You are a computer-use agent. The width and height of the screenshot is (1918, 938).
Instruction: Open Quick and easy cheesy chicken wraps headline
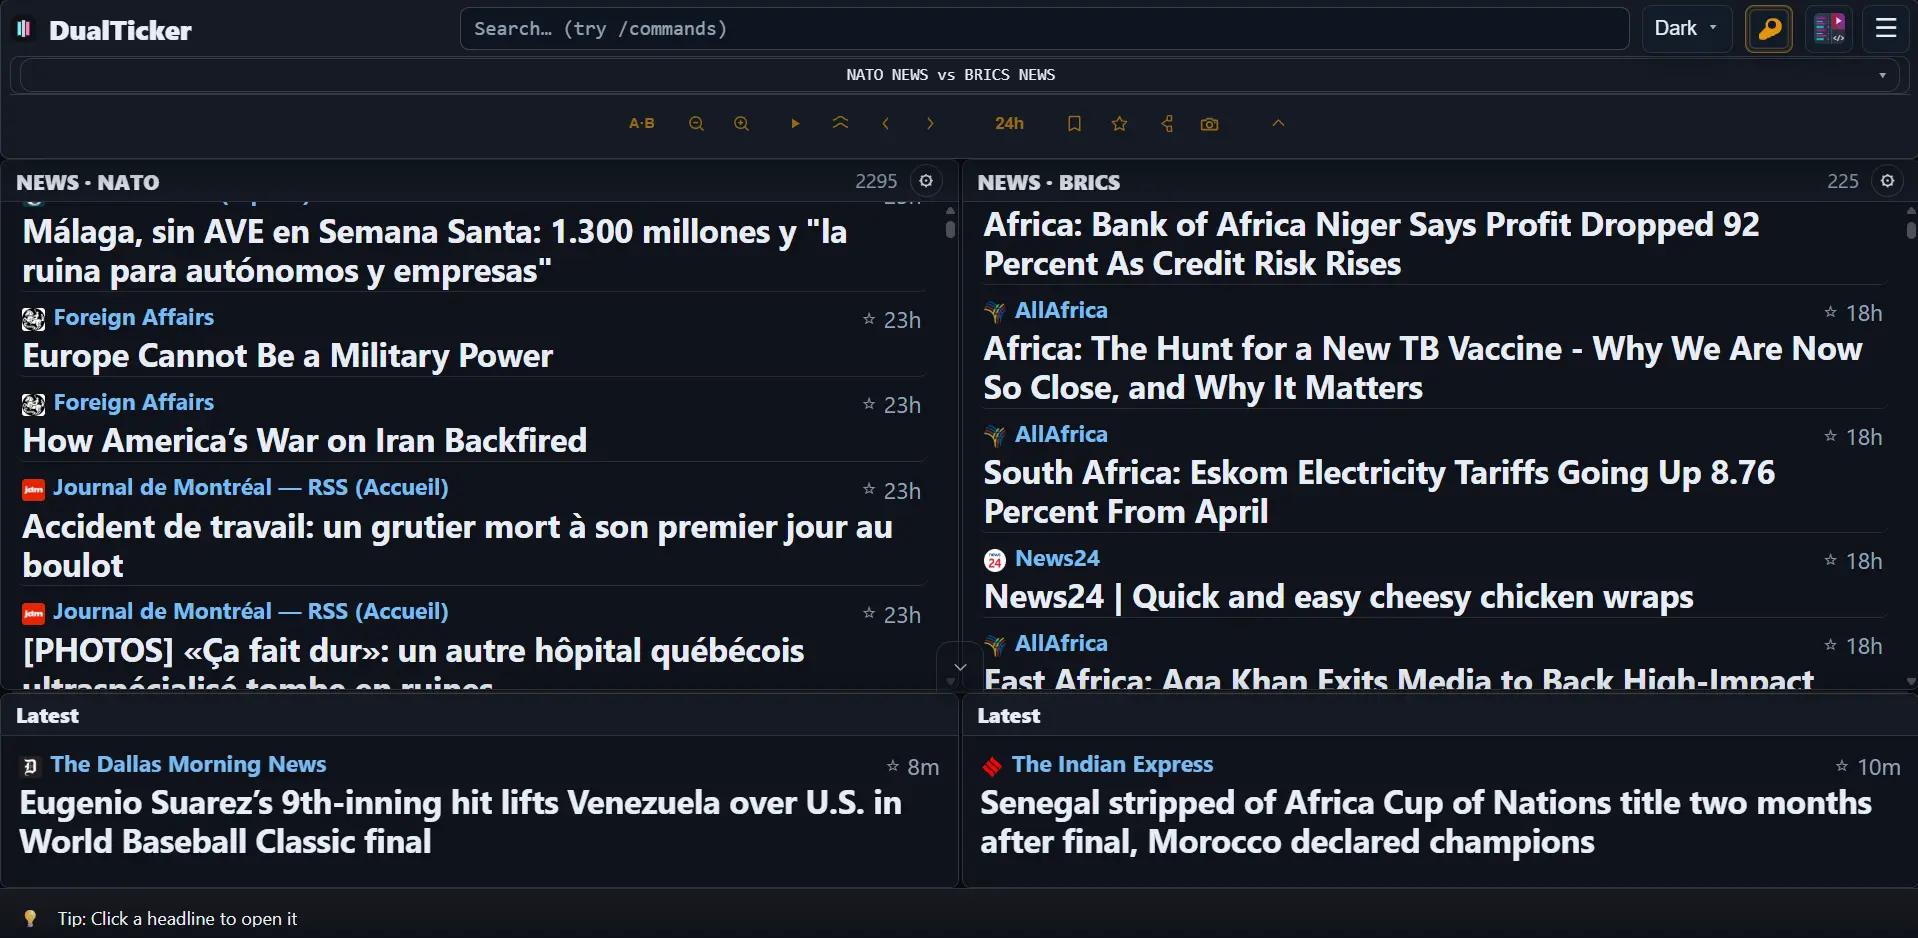(x=1338, y=597)
